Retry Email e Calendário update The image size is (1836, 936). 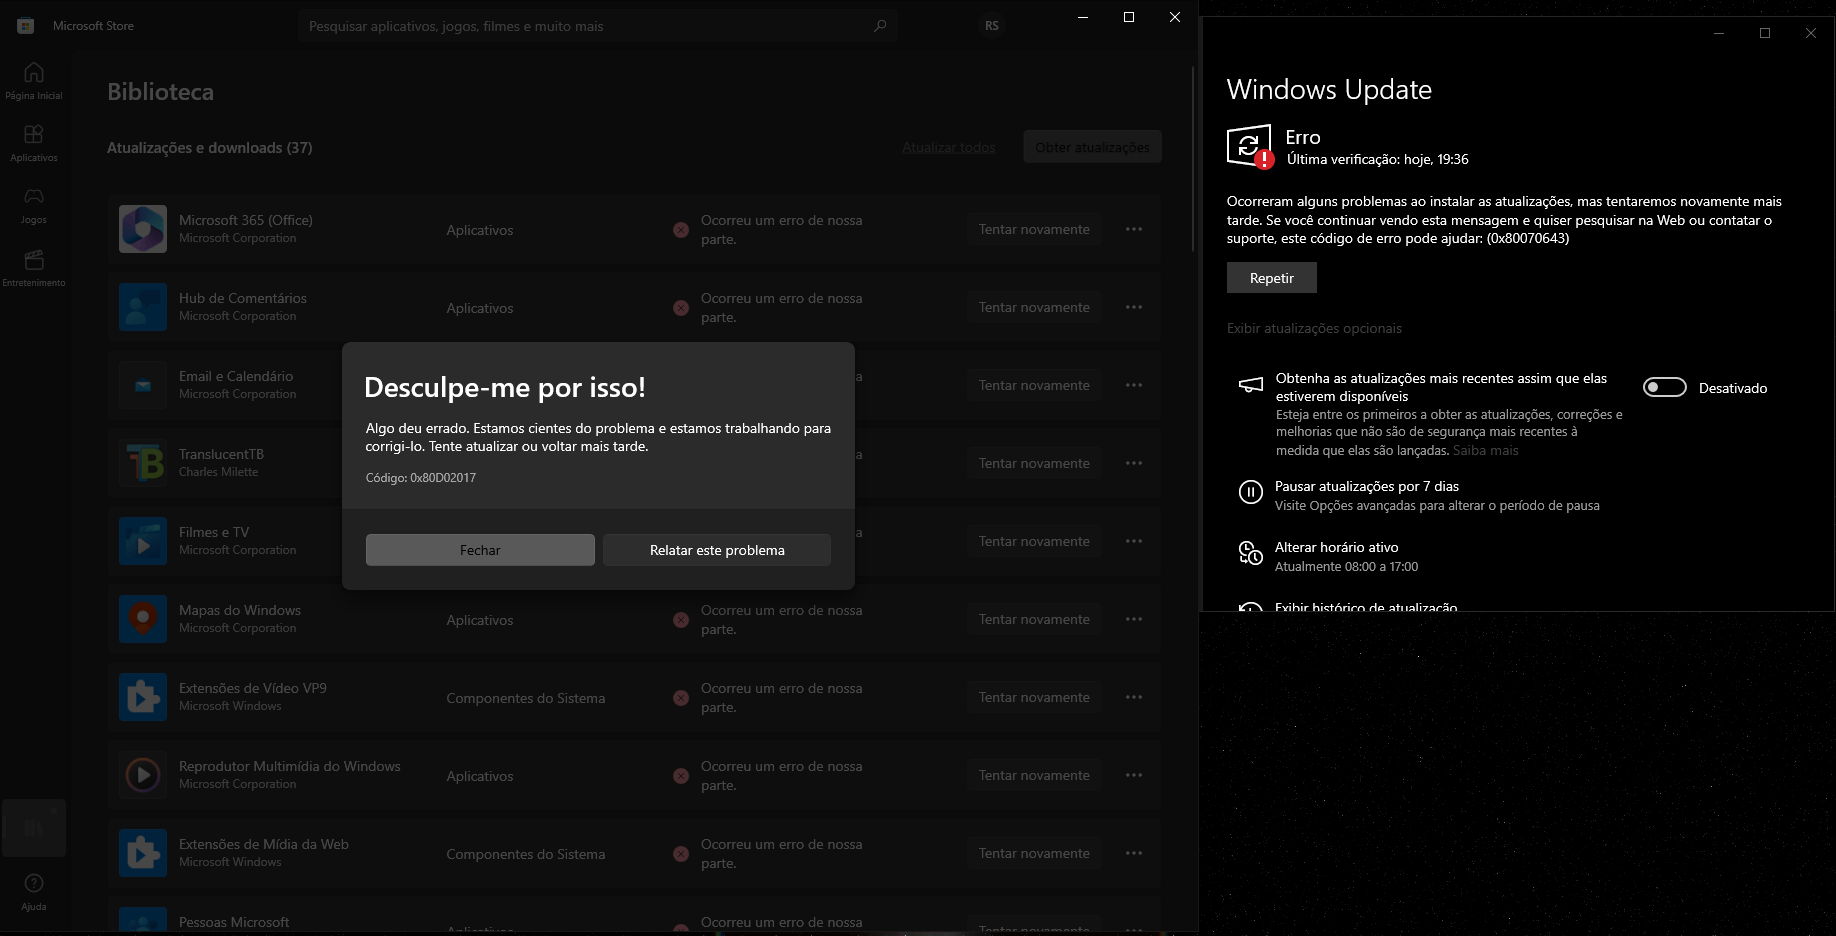[x=1034, y=385]
